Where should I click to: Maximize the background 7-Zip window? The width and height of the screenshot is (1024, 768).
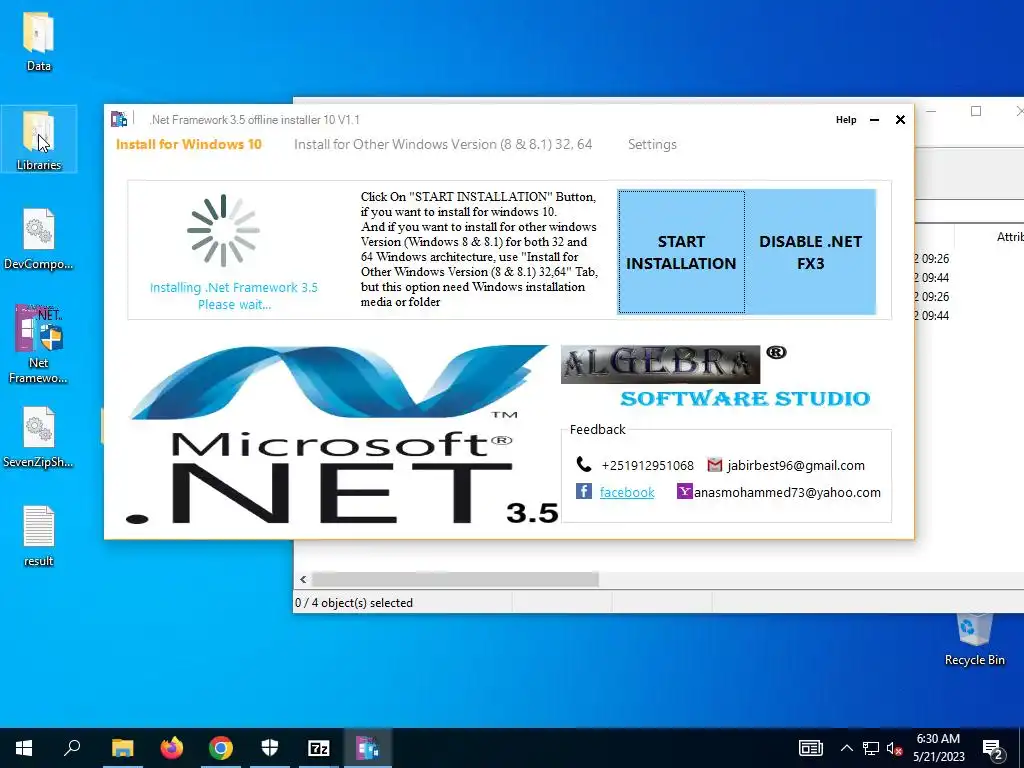click(976, 111)
